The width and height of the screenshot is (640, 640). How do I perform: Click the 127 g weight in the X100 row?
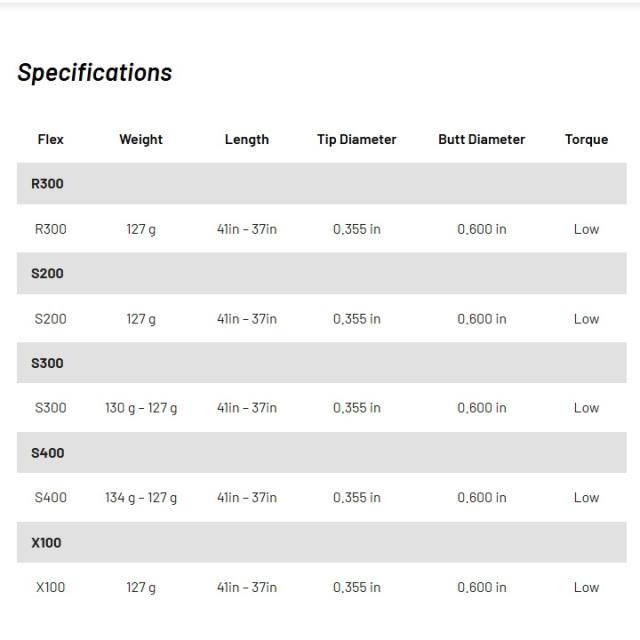tap(141, 587)
